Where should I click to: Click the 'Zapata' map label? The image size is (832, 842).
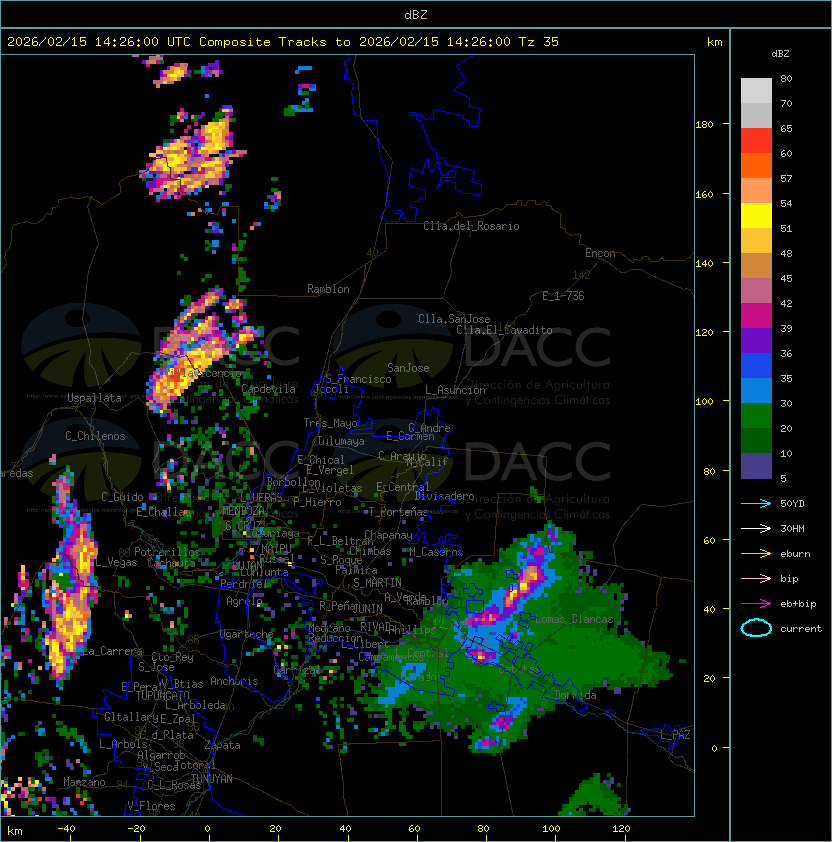(x=222, y=745)
